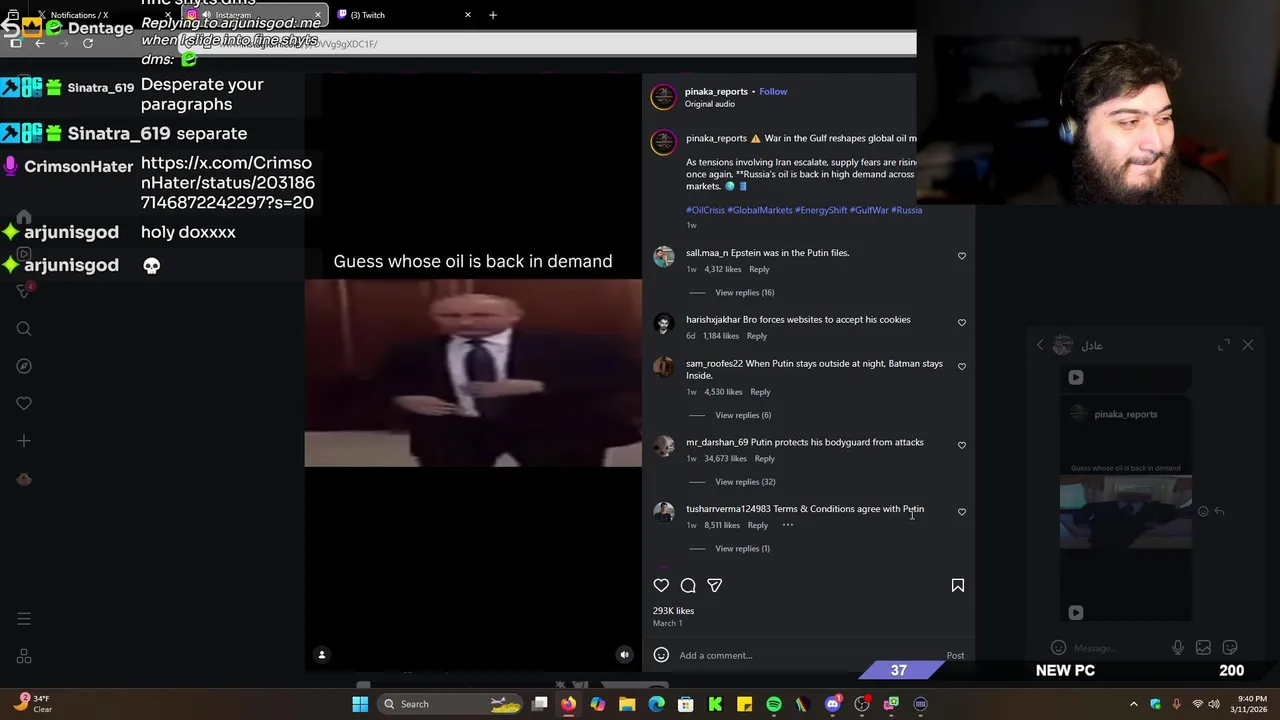Like the sall.maa_n Epstein comment
1280x720 pixels.
[x=962, y=256]
